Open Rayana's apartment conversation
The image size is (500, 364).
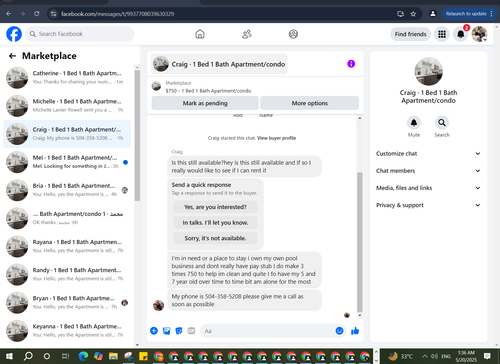point(67,246)
